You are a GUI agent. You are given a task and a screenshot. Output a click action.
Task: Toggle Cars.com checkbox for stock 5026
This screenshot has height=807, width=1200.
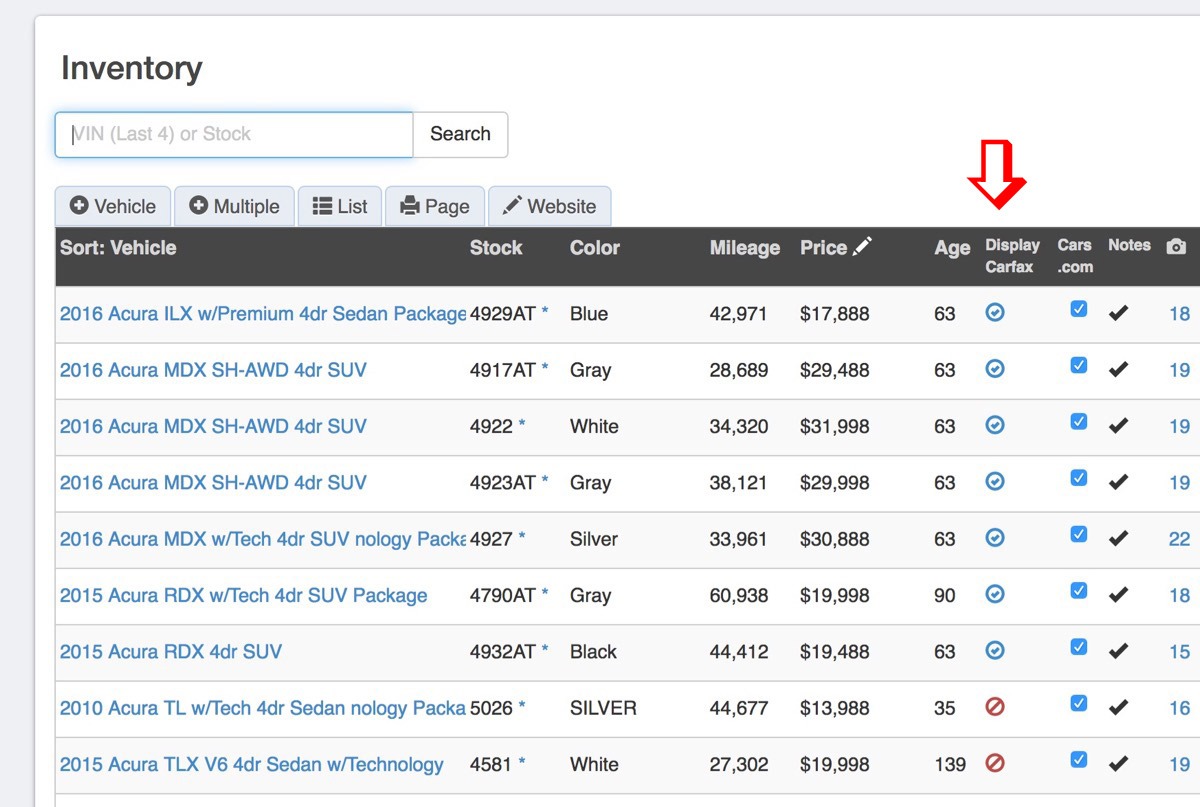(x=1078, y=703)
